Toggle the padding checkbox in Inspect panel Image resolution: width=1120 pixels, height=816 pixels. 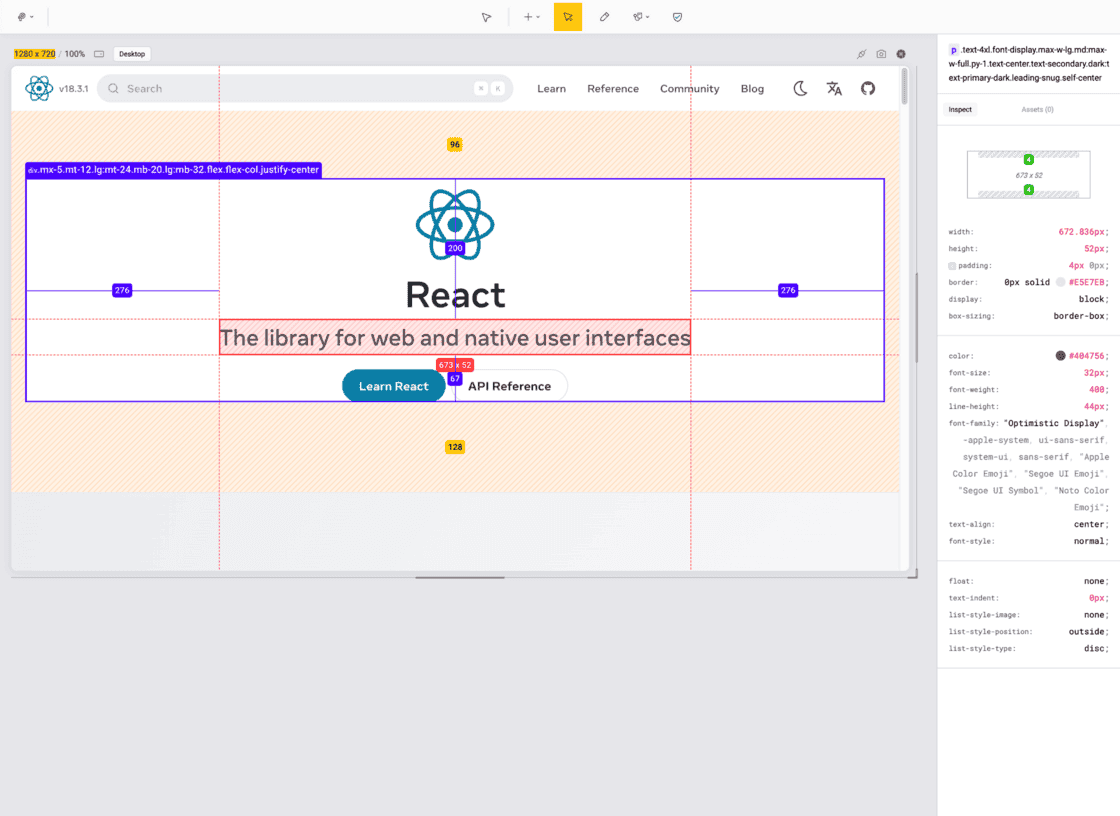point(952,266)
